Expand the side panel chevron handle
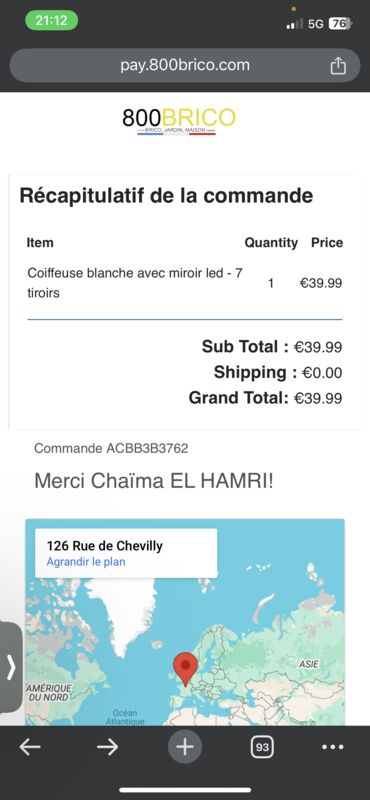This screenshot has width=370, height=800. coord(11,667)
